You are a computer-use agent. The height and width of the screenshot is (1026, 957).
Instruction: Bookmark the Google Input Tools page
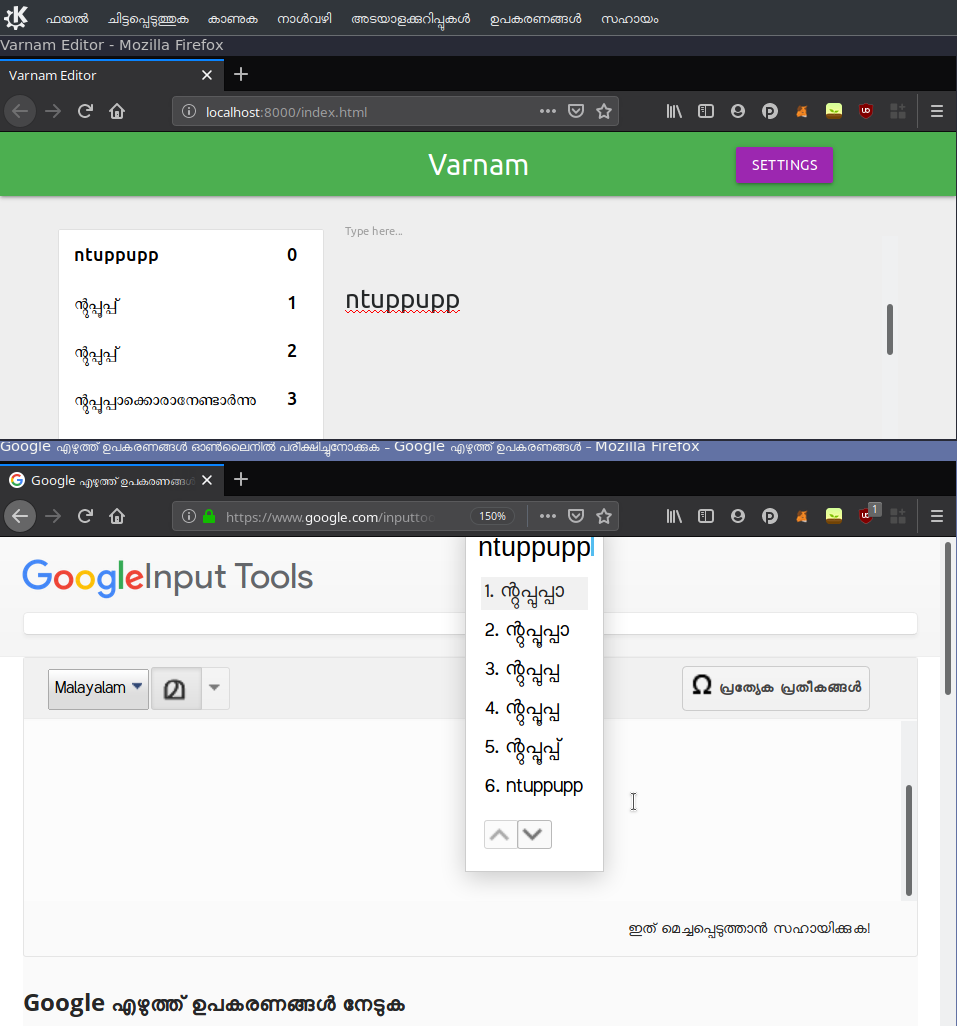click(604, 516)
